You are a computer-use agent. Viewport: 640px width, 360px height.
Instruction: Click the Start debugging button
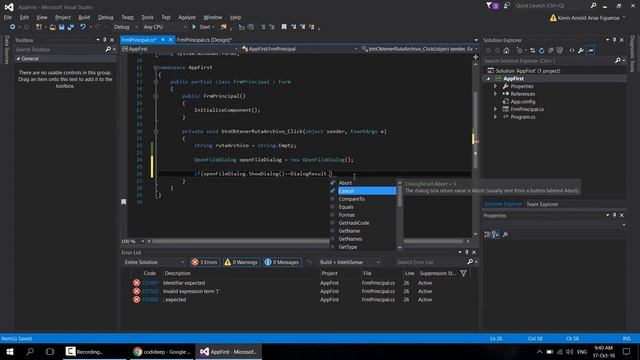point(203,27)
